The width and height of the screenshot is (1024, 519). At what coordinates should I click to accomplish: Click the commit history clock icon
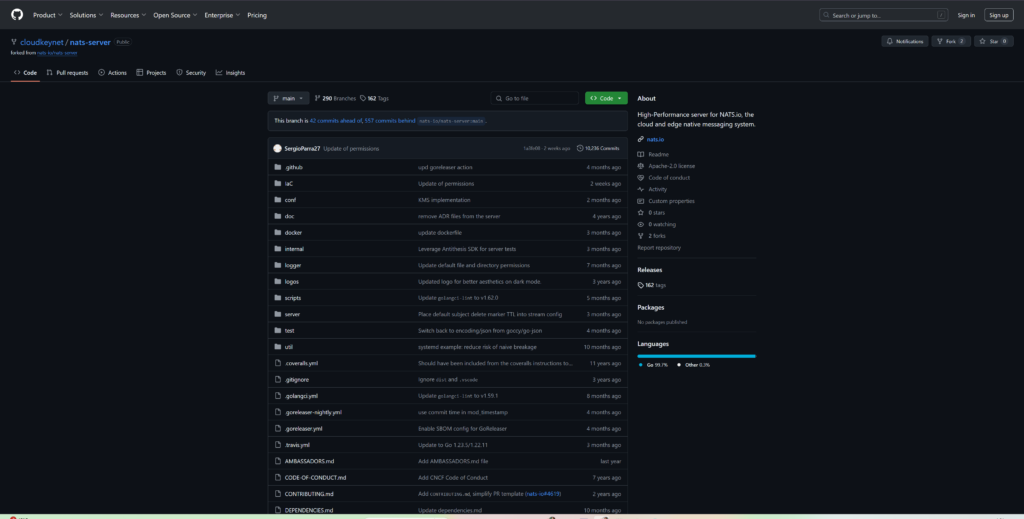[580, 148]
